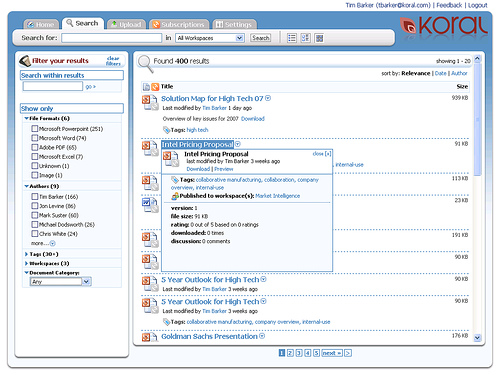The width and height of the screenshot is (500, 375).
Task: Check the Microsoft Excel (7) filter
Action: 35,156
